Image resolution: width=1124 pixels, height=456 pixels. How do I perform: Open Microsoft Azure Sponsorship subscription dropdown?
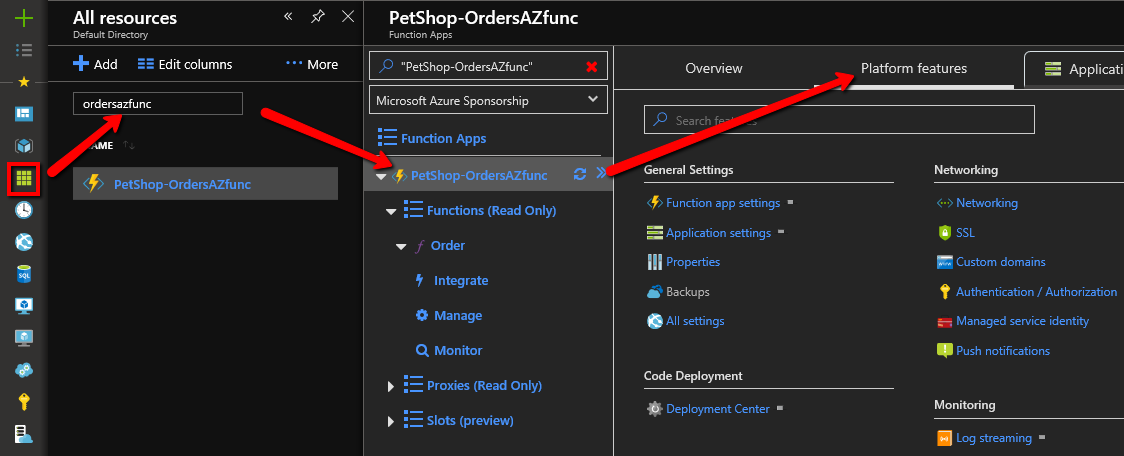488,100
